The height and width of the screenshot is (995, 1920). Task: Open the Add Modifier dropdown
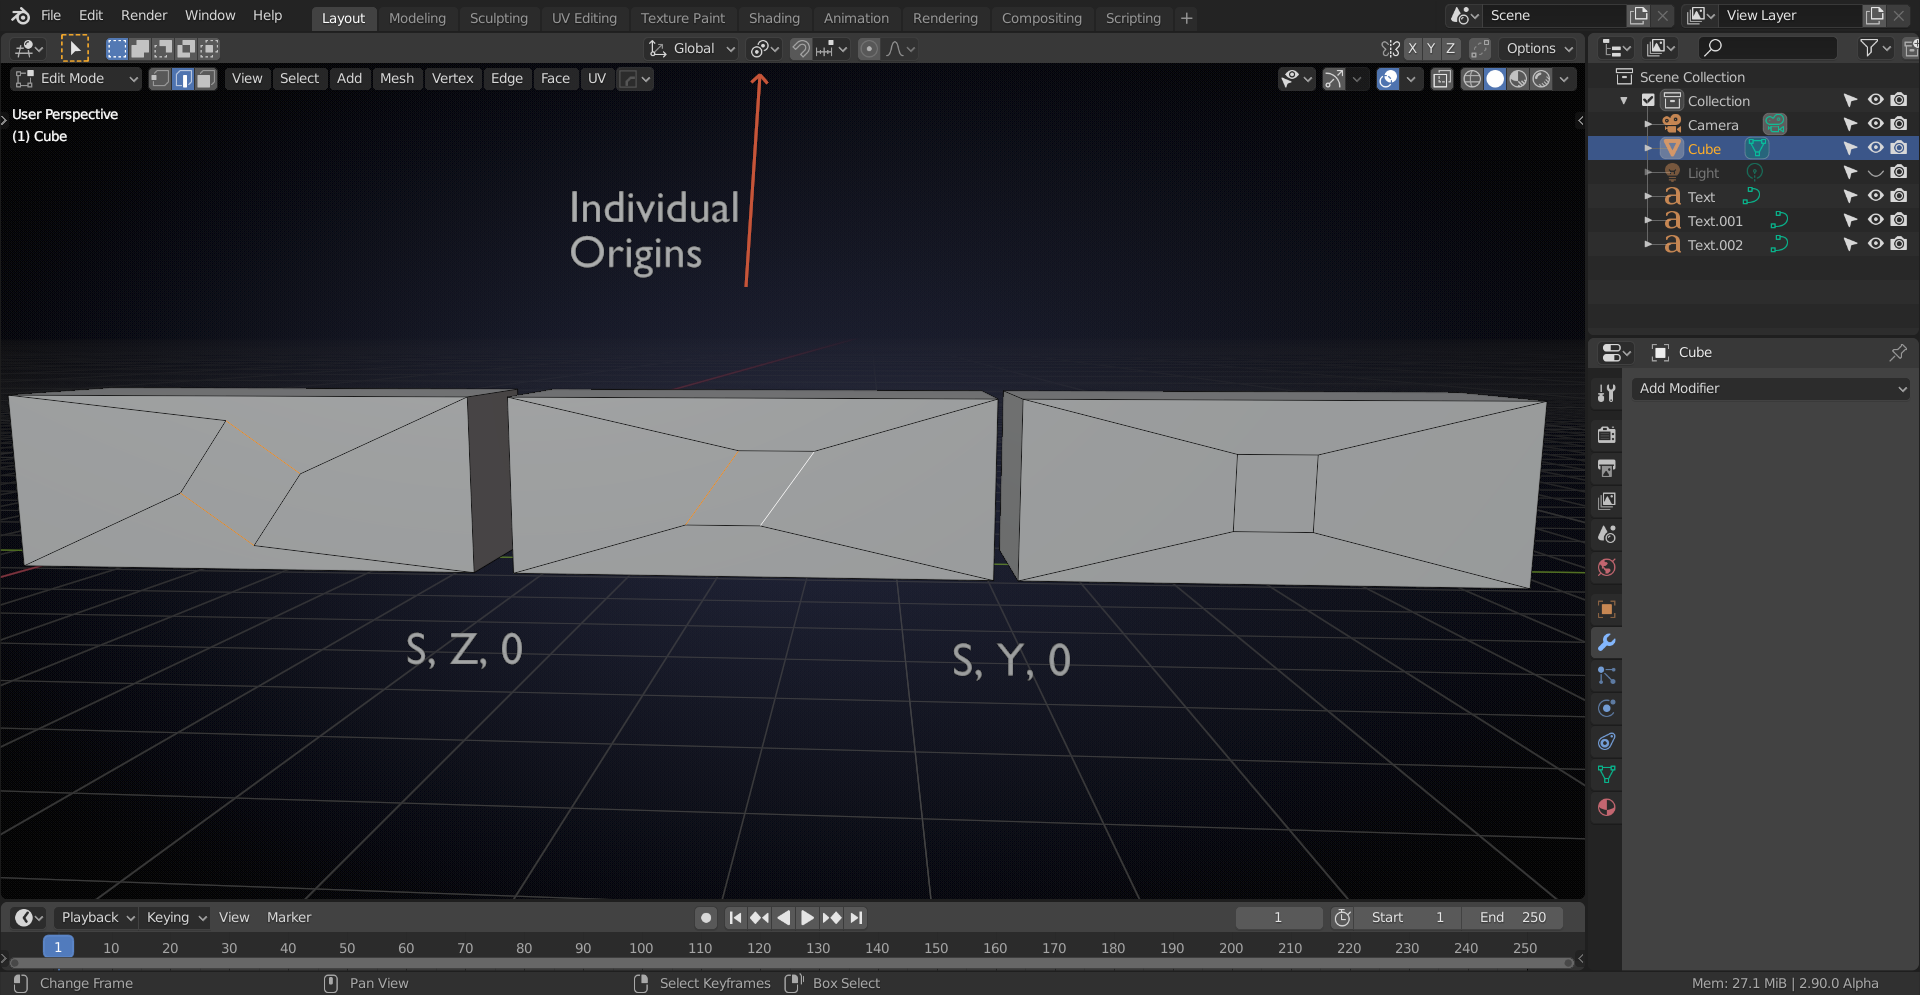(1770, 388)
